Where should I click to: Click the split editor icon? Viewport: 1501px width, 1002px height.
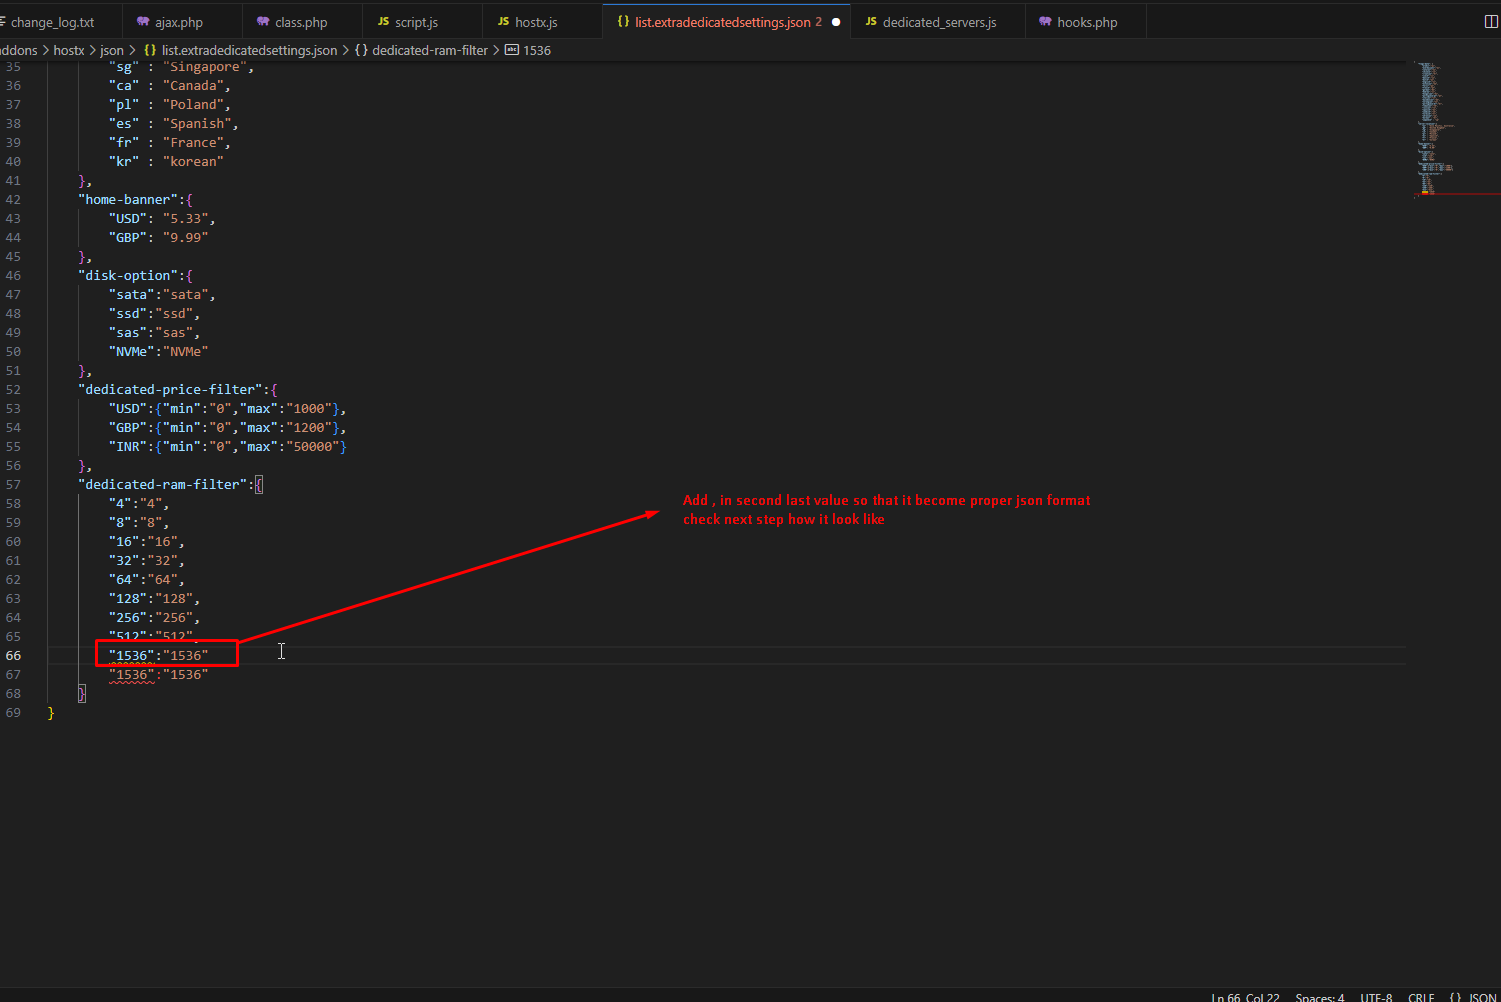pyautogui.click(x=1490, y=22)
